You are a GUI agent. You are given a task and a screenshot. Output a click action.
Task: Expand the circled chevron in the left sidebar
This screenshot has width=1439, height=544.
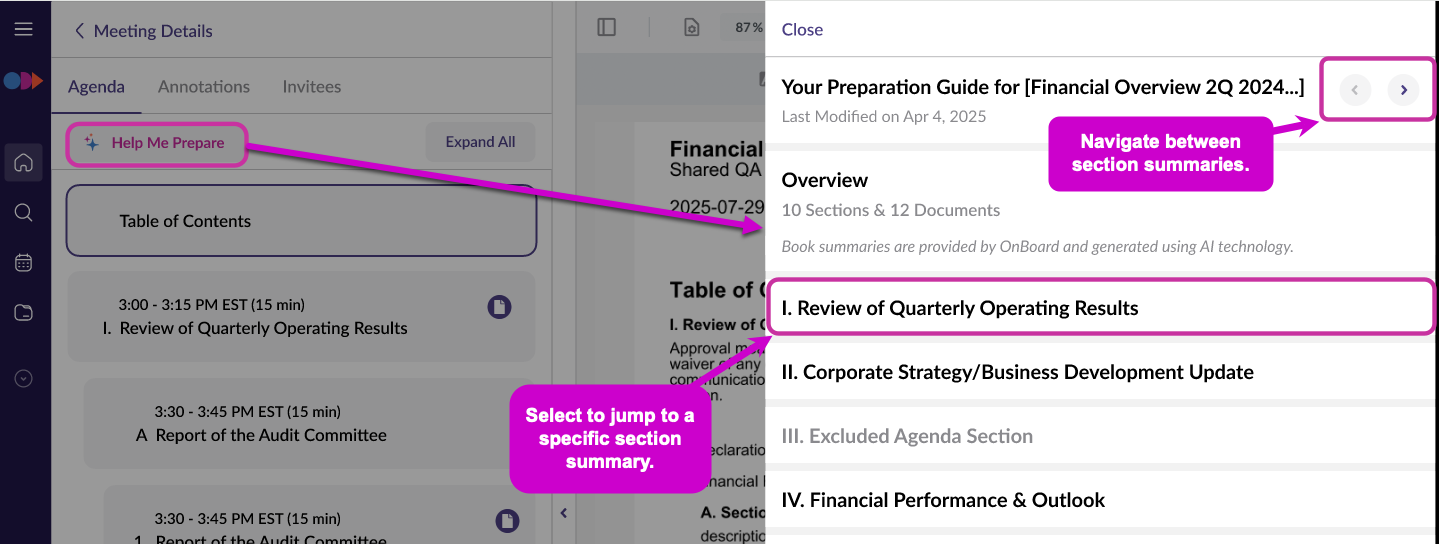pyautogui.click(x=24, y=379)
